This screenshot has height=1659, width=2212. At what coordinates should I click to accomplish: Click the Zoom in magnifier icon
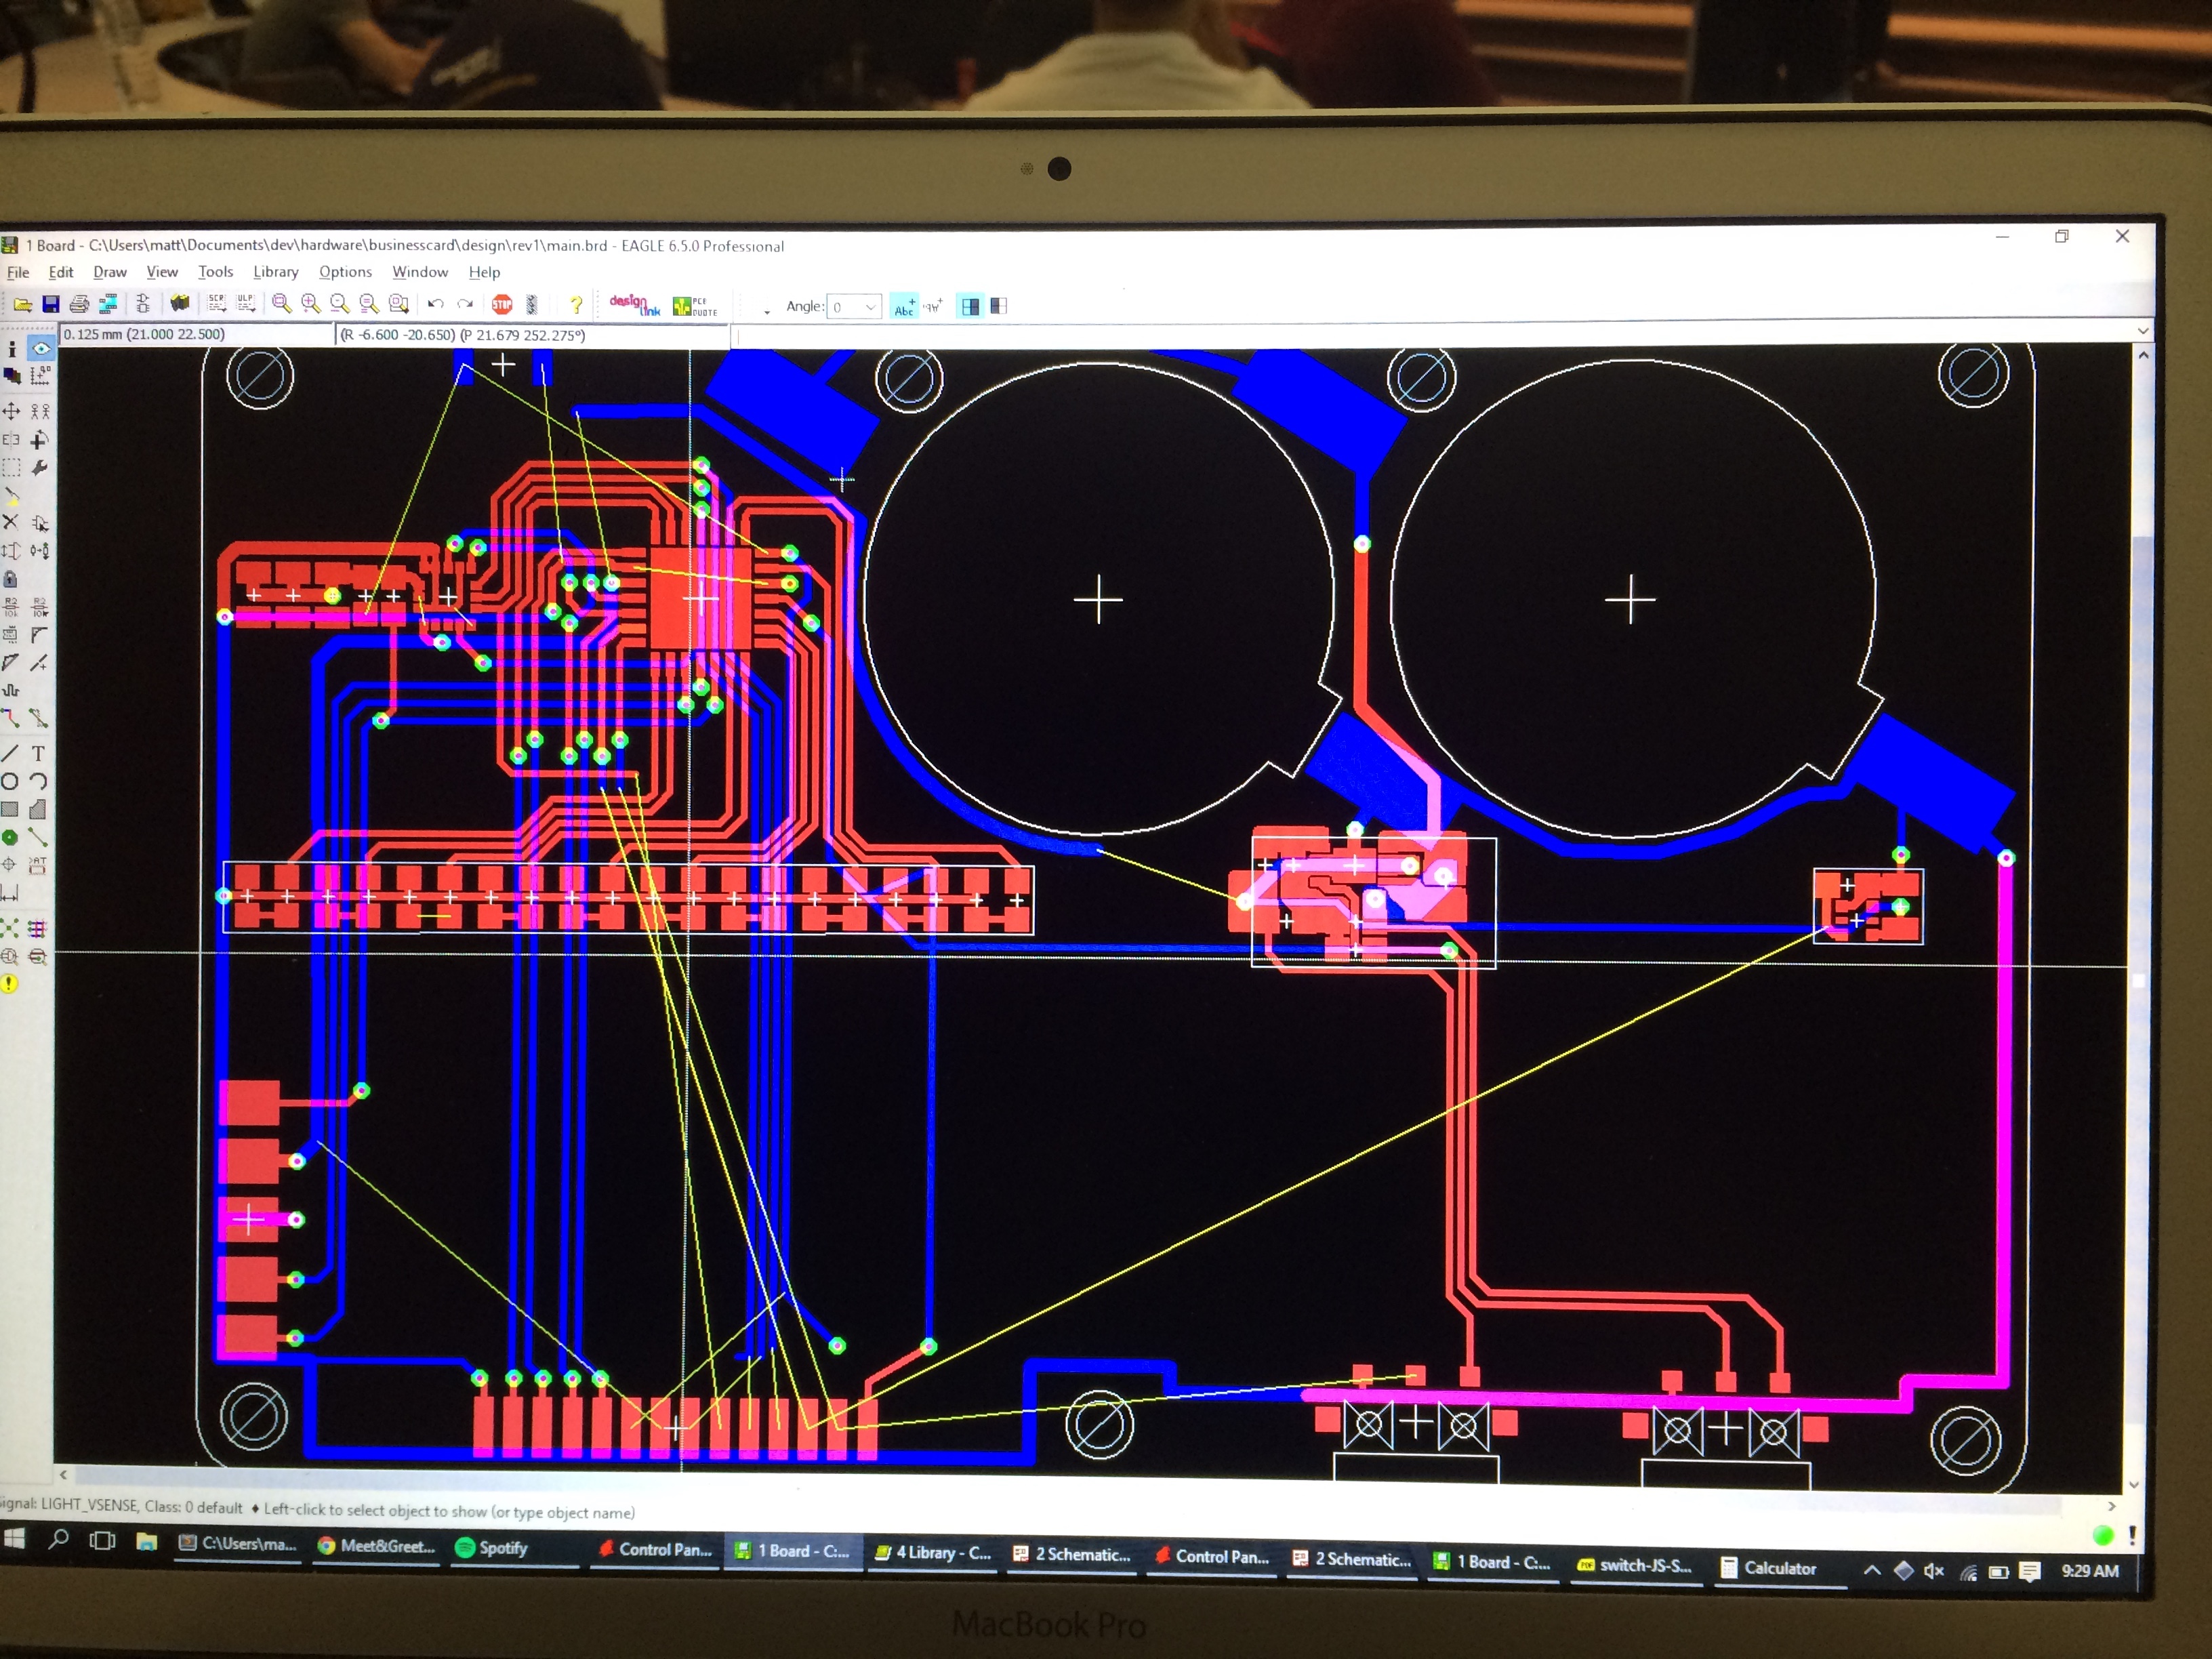tap(310, 304)
